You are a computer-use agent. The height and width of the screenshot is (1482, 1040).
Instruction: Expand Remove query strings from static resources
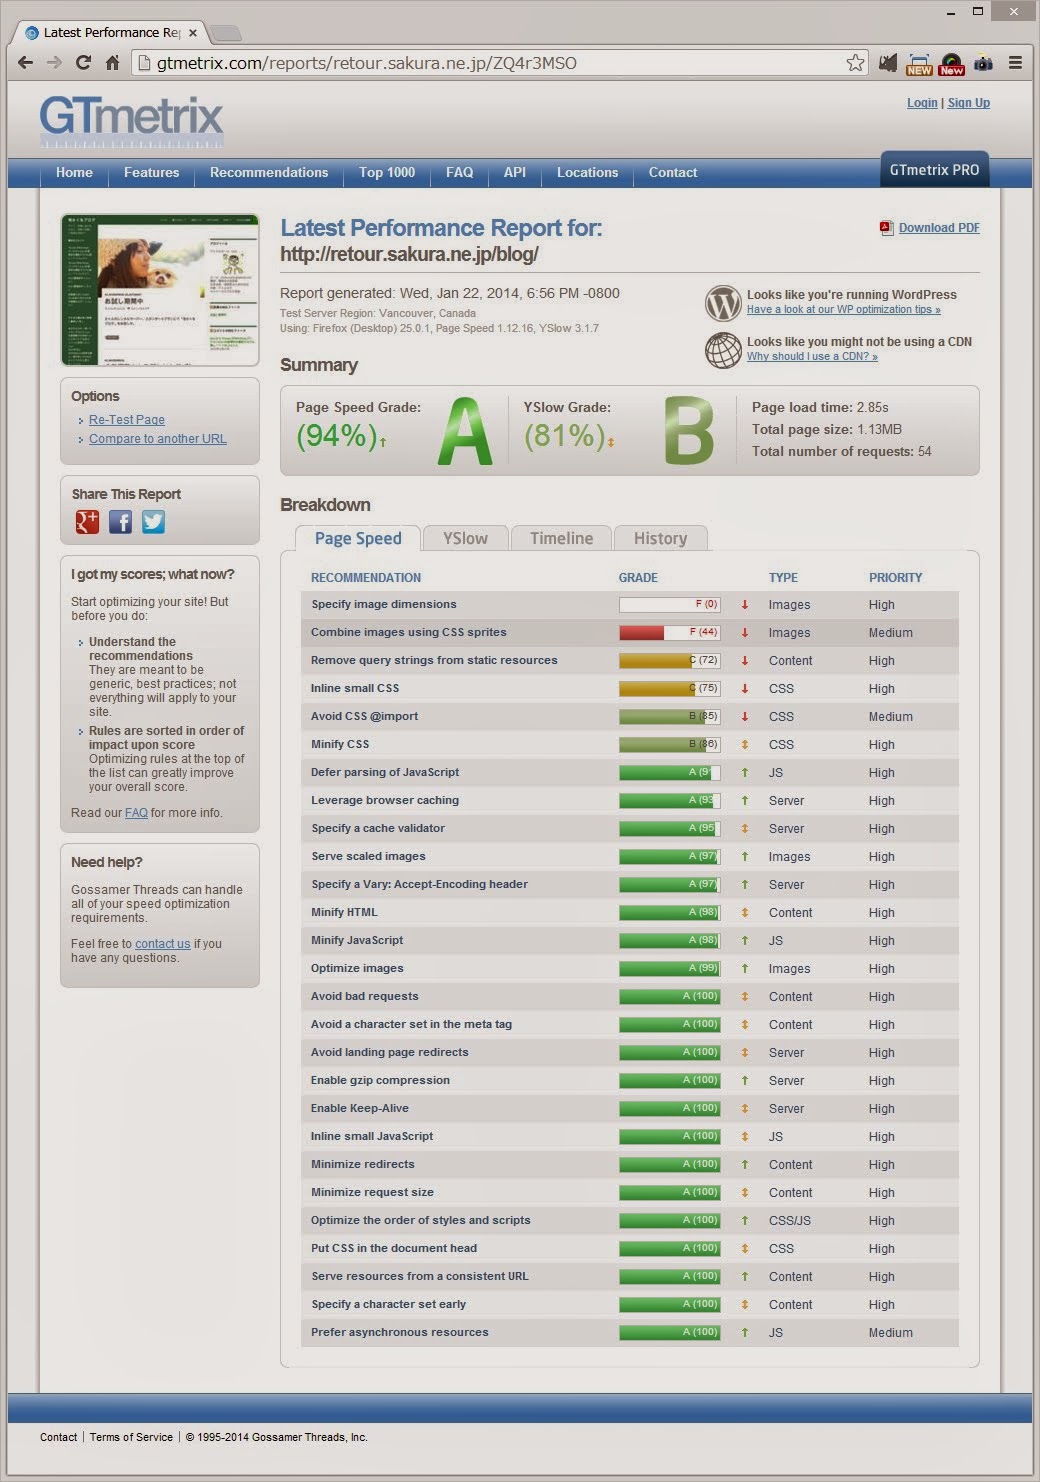(x=630, y=661)
